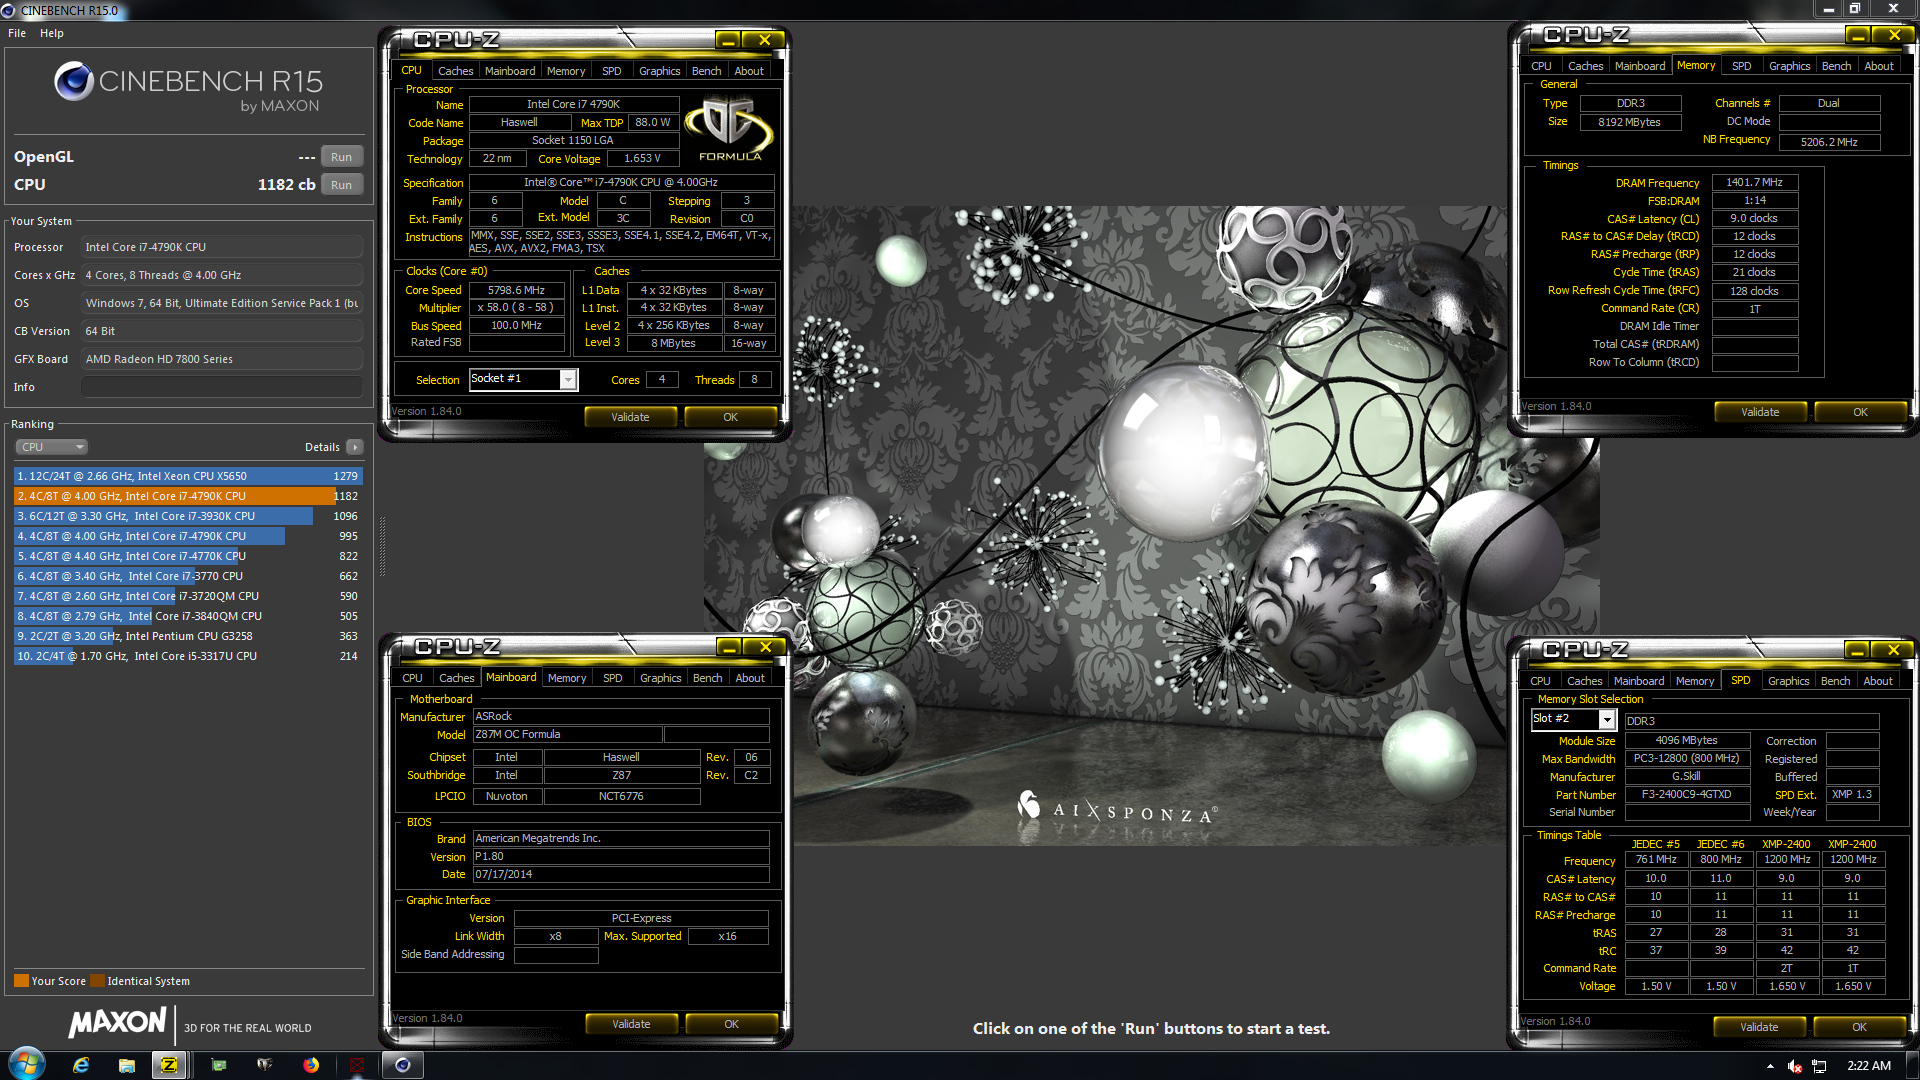Image resolution: width=1920 pixels, height=1080 pixels.
Task: Open the Cinebench File menu
Action: coord(17,33)
